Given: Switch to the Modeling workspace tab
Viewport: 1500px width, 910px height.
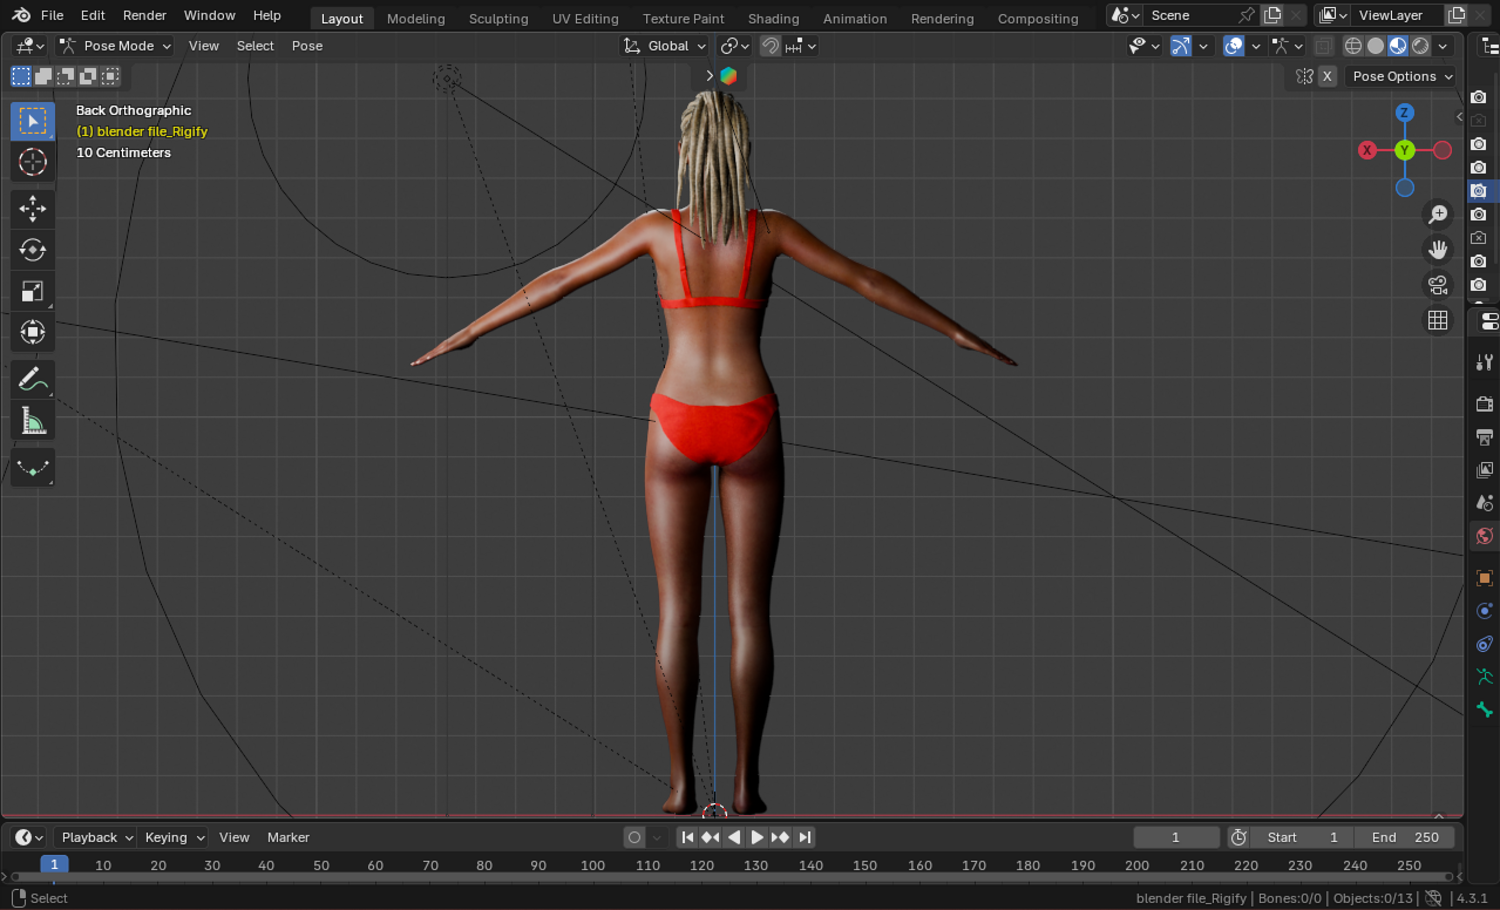Looking at the screenshot, I should (x=416, y=18).
